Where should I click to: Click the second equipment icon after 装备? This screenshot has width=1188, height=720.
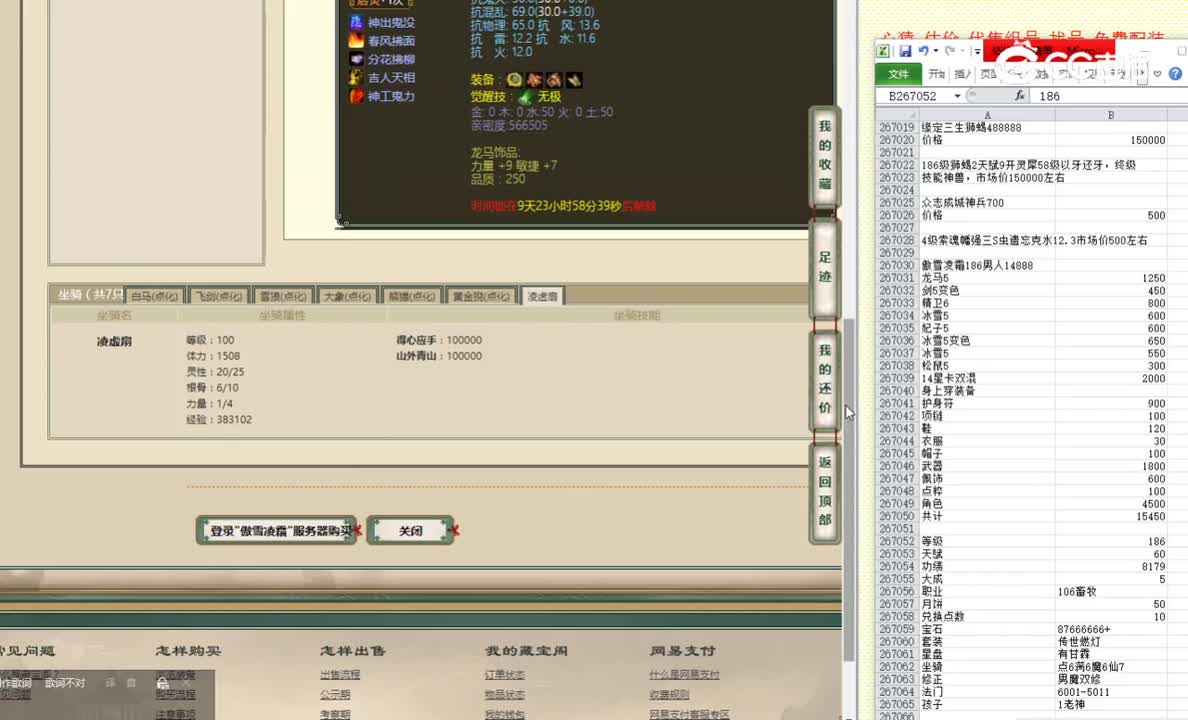coord(534,80)
